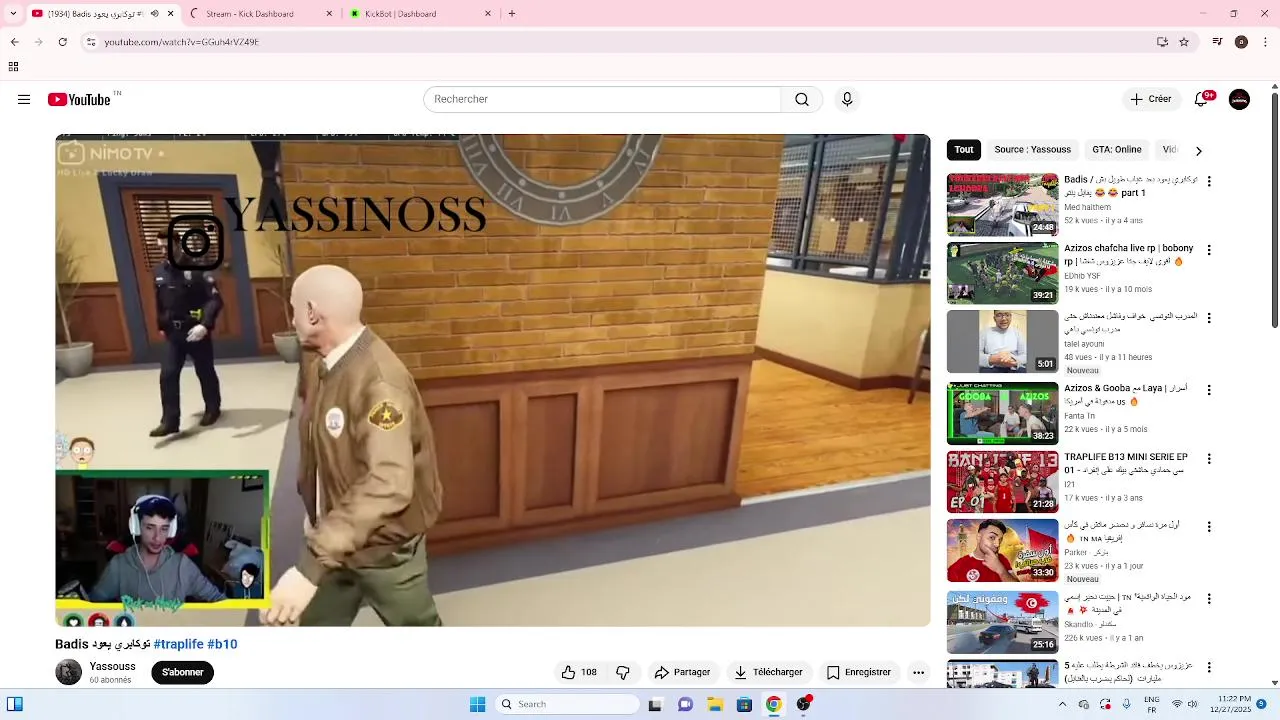Open YouTube notifications bell
Image resolution: width=1280 pixels, height=720 pixels.
point(1201,99)
